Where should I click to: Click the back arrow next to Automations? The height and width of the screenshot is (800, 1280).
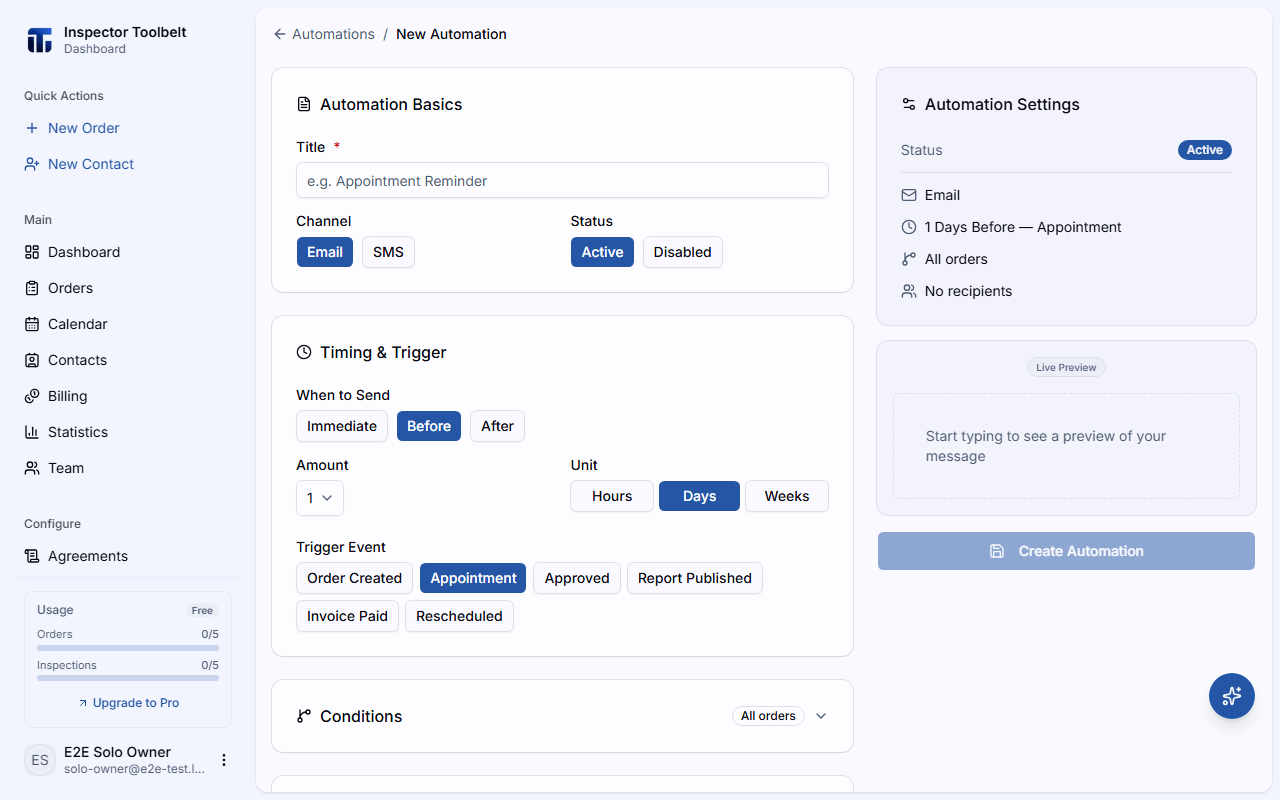point(280,34)
